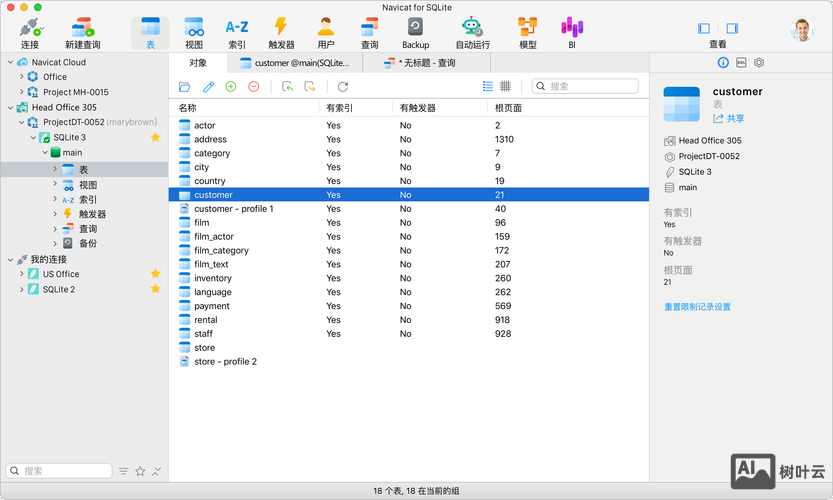This screenshot has width=833, height=500.
Task: Select the payment table row
Action: point(409,306)
